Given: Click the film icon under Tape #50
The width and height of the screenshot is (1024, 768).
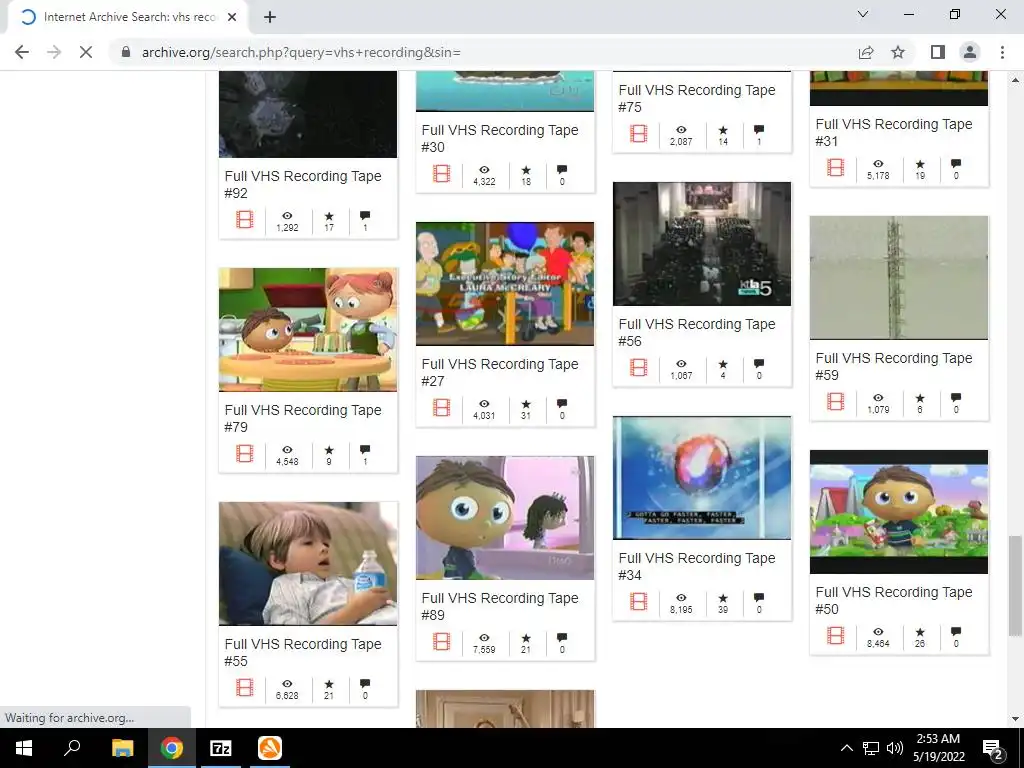Looking at the screenshot, I should [835, 635].
